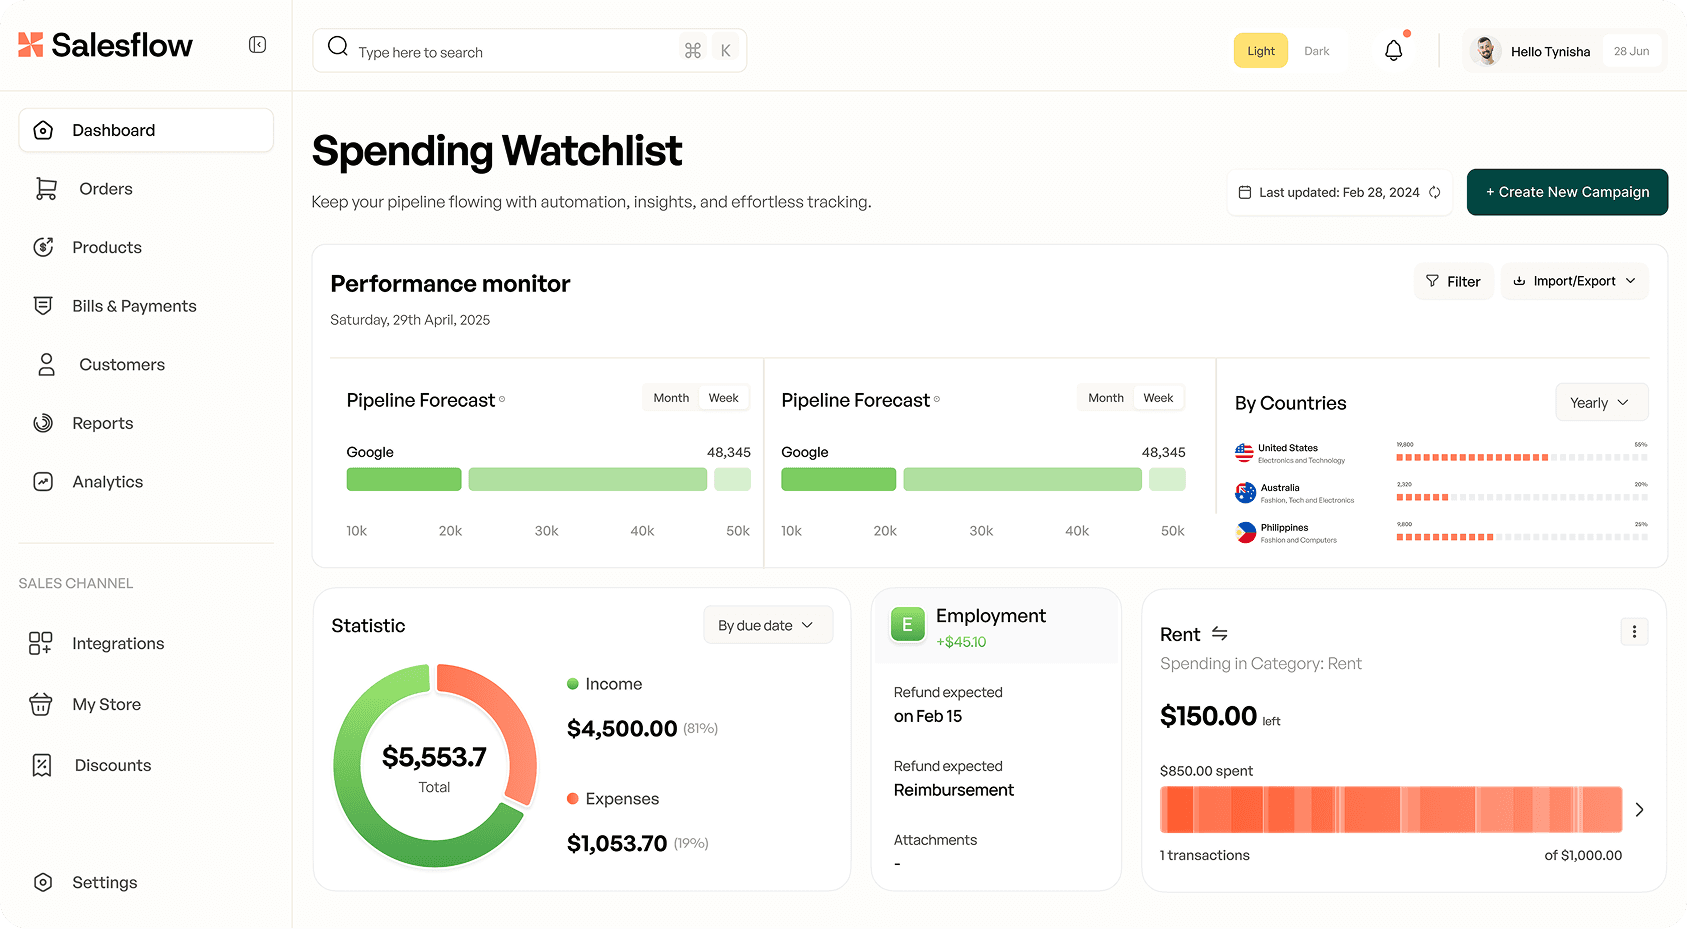Click the Products icon in sidebar
1687x929 pixels.
click(43, 247)
